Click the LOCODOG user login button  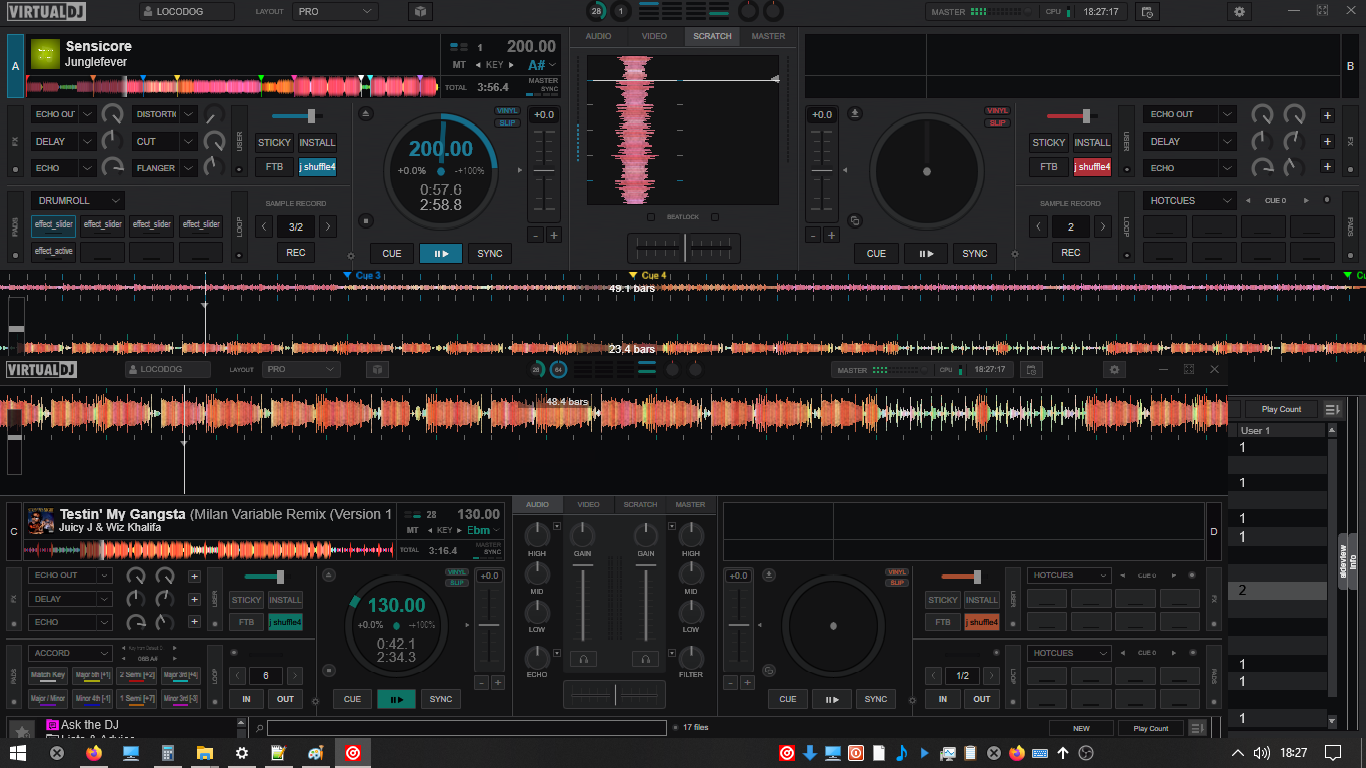[187, 12]
